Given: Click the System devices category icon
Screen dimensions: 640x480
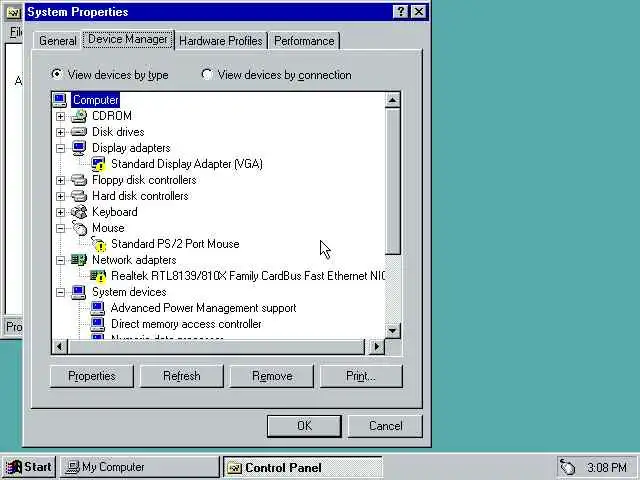Looking at the screenshot, I should pyautogui.click(x=78, y=292).
